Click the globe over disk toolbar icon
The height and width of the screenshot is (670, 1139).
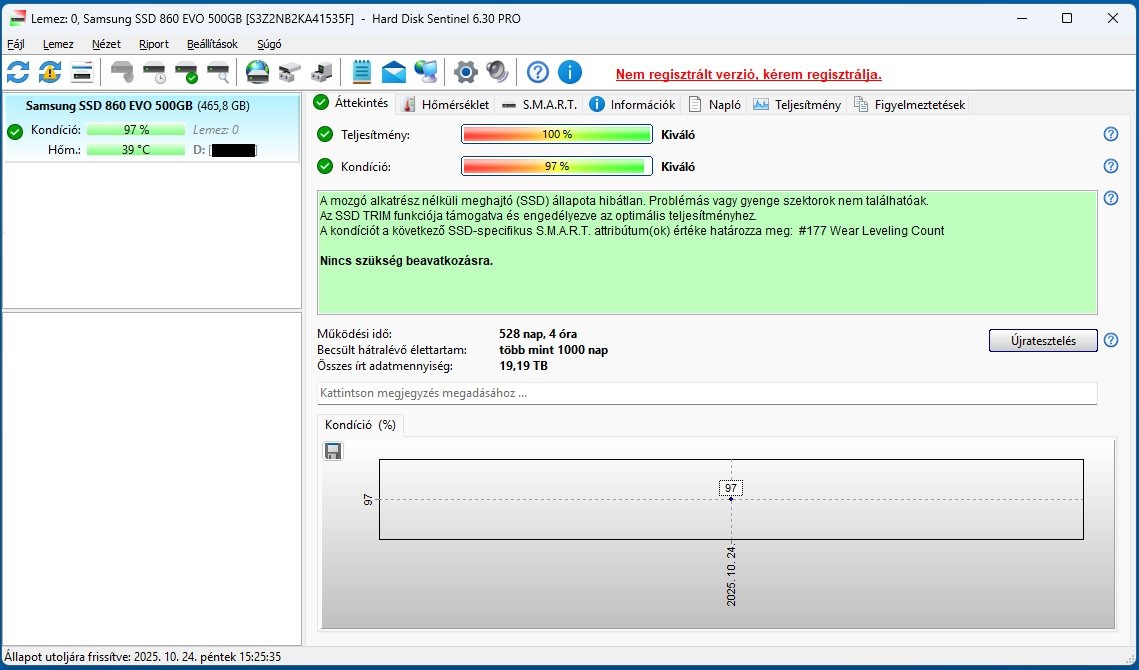(x=257, y=72)
